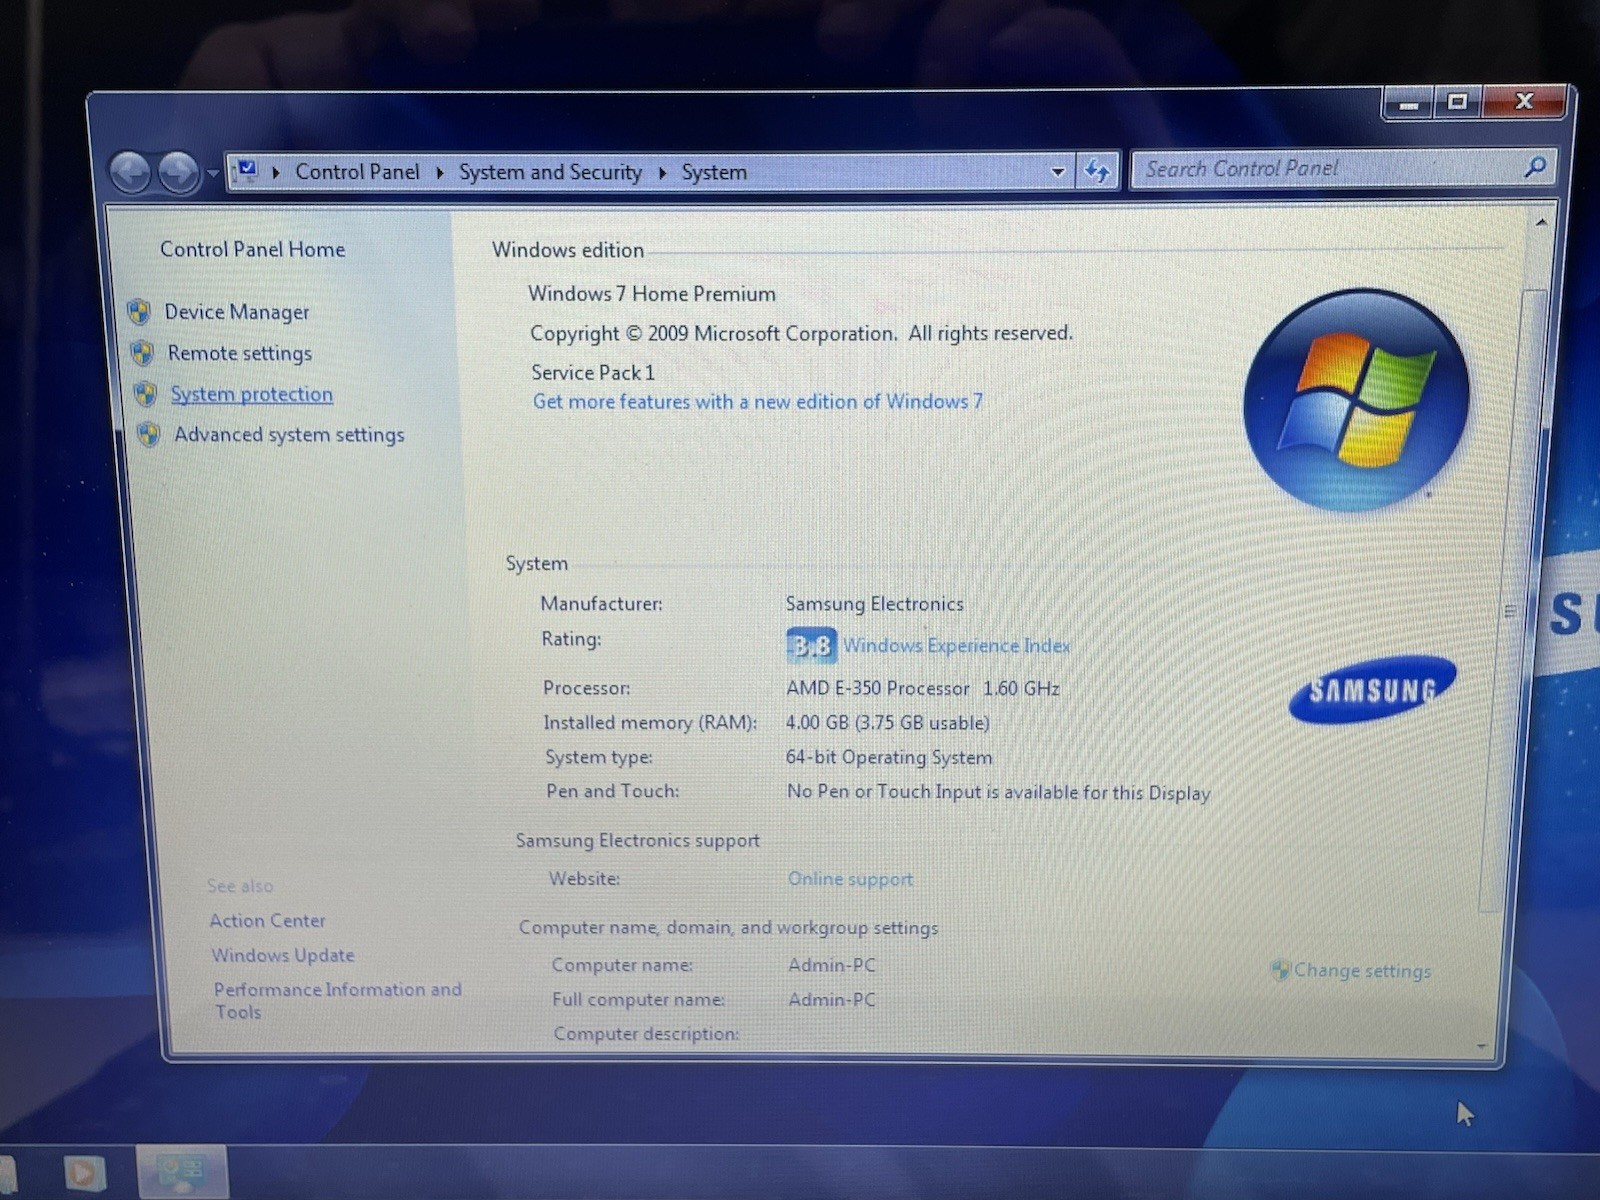Maximize the System window
Screen dimensions: 1600x1200
pyautogui.click(x=1458, y=102)
